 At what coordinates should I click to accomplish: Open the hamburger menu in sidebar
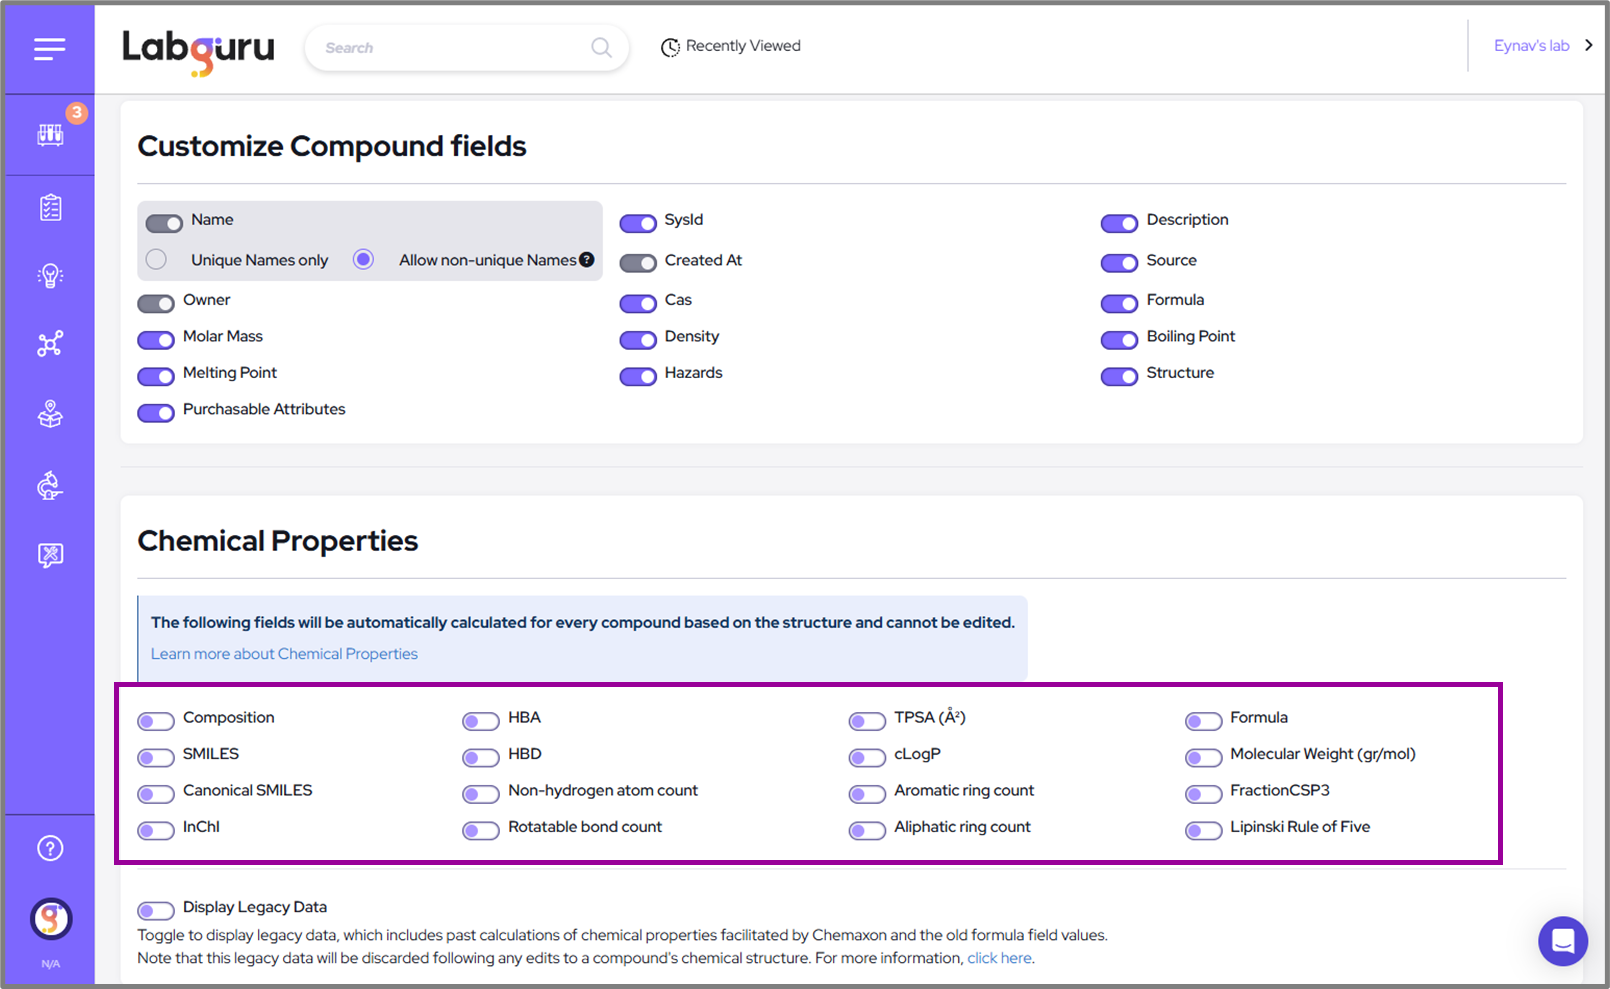(x=49, y=49)
